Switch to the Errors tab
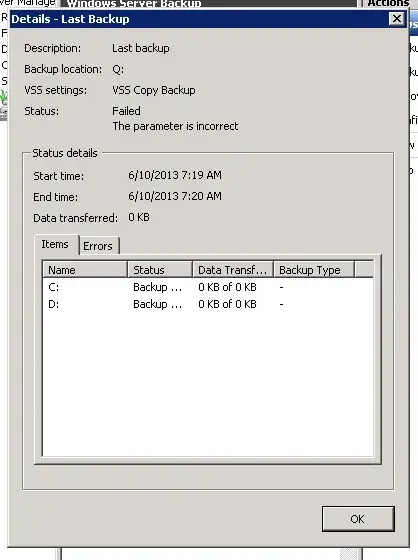Viewport: 418px width, 560px height. 99,246
